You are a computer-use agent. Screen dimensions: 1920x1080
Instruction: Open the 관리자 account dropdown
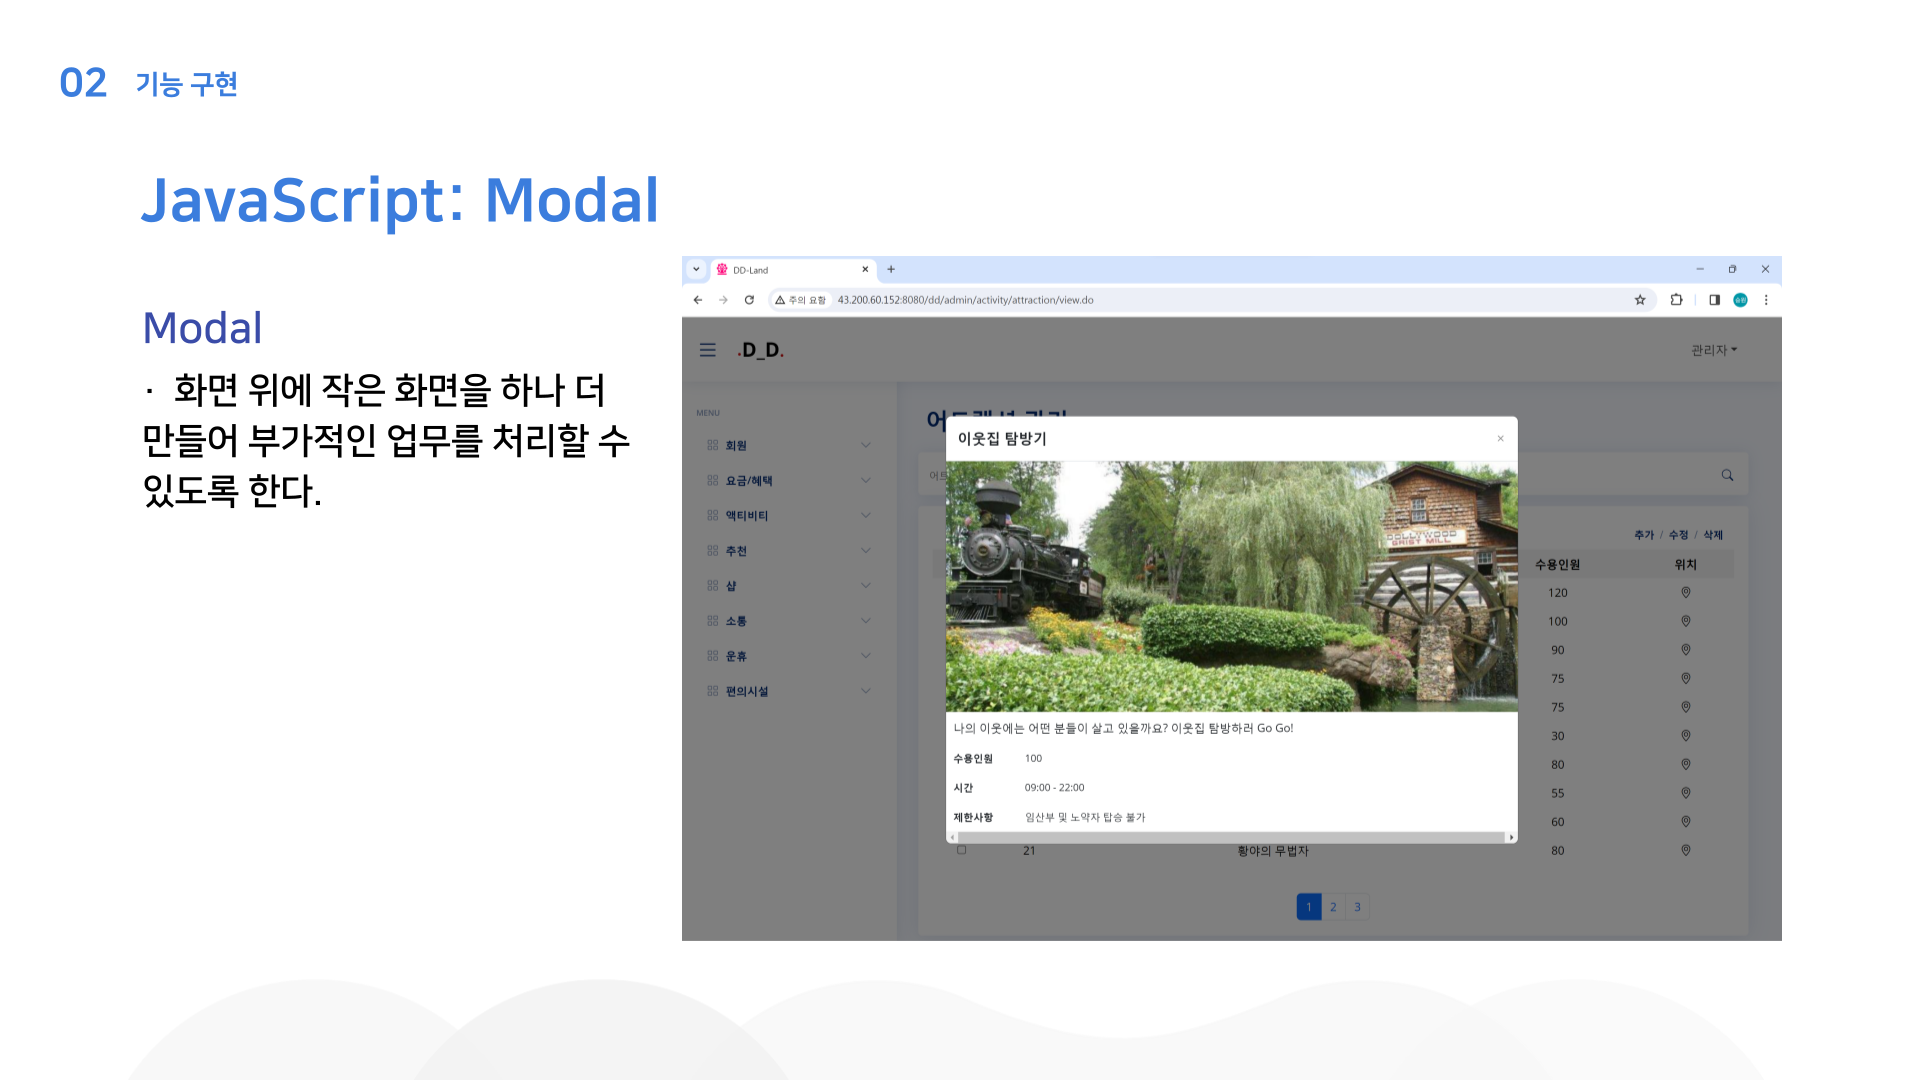pos(1714,350)
